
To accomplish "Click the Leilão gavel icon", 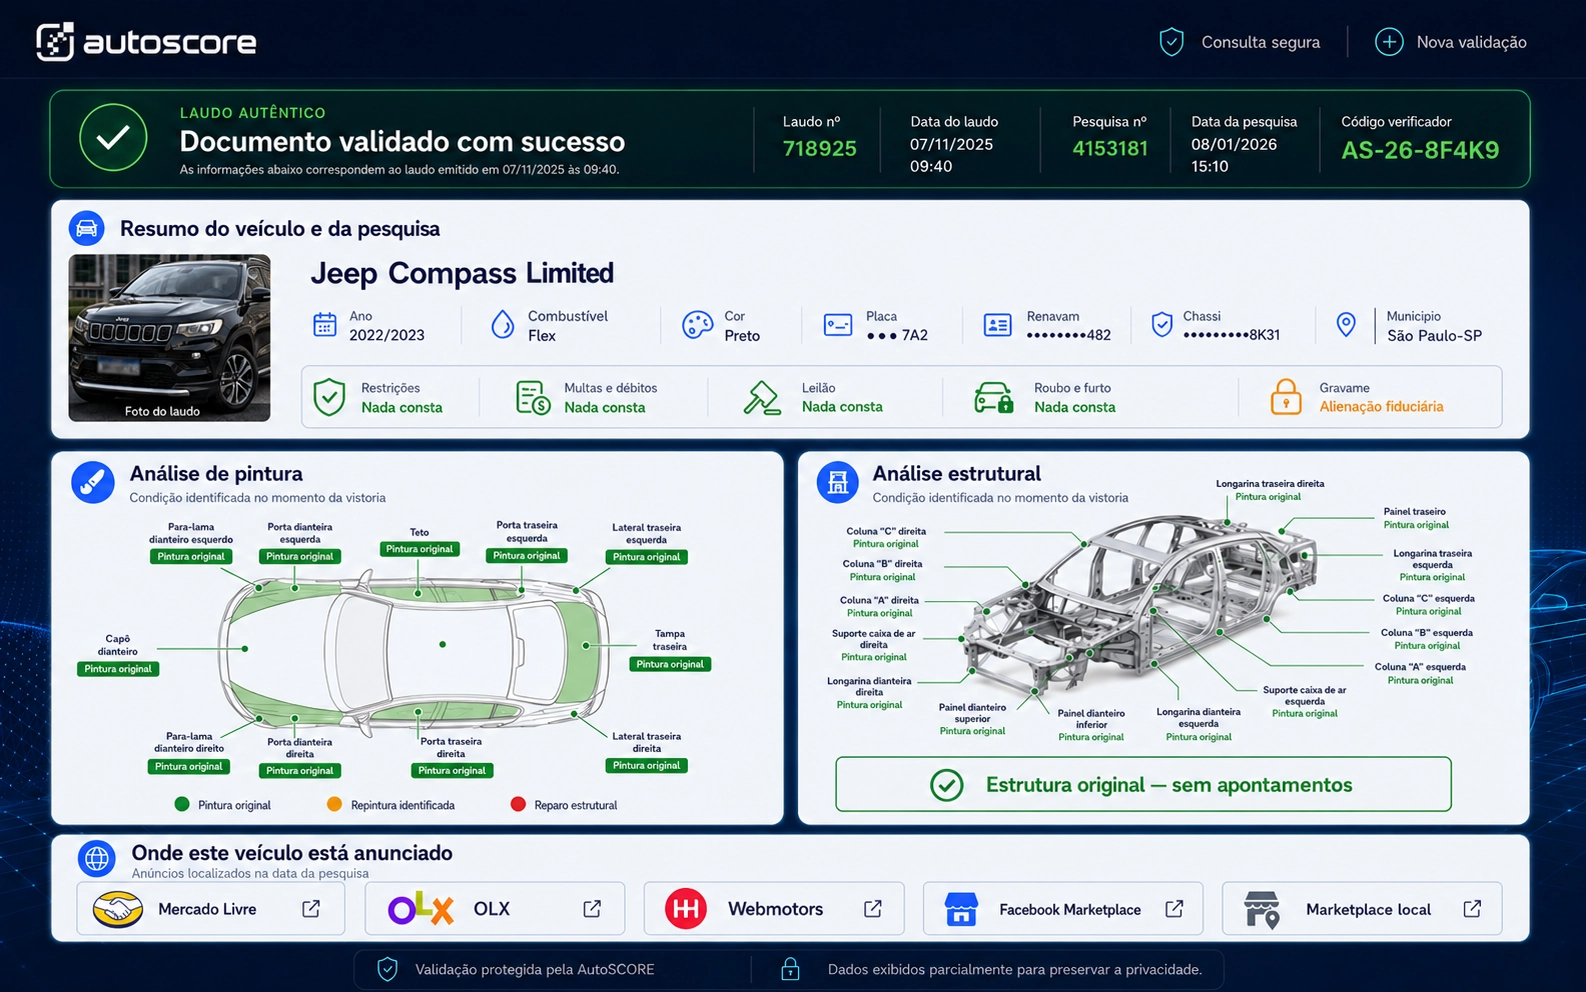I will [762, 397].
